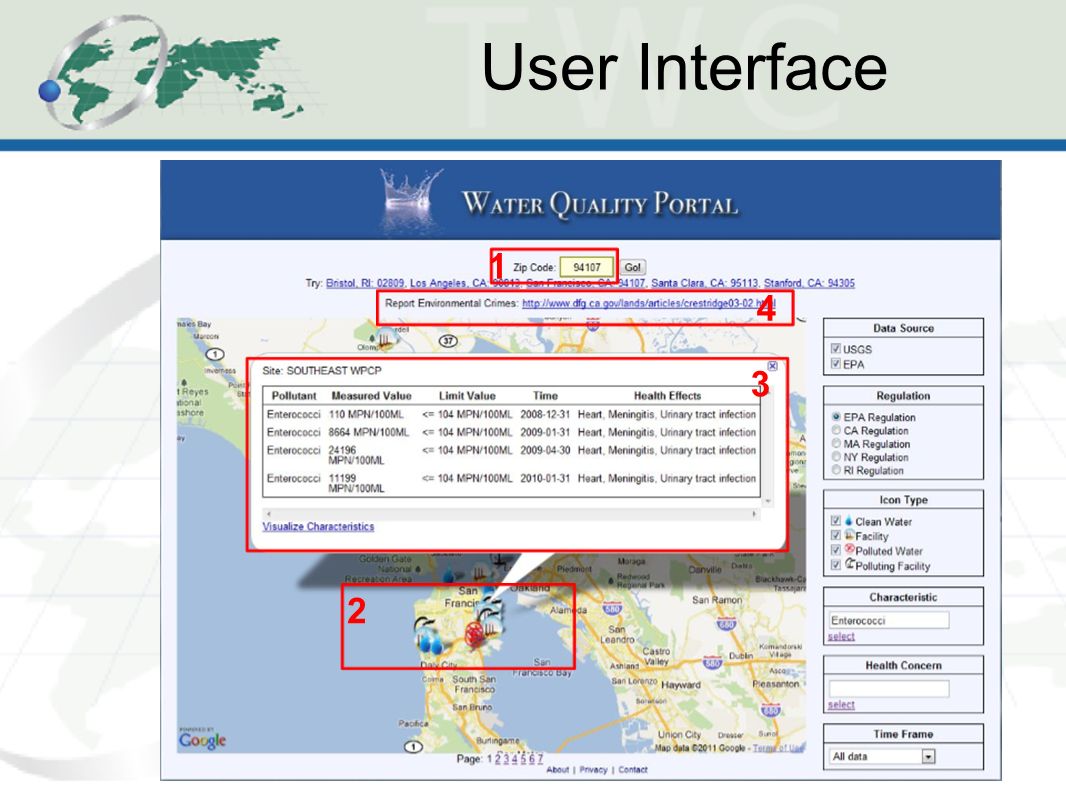Go to results page 7
Viewport: 1066px width, 800px height.
[x=540, y=759]
